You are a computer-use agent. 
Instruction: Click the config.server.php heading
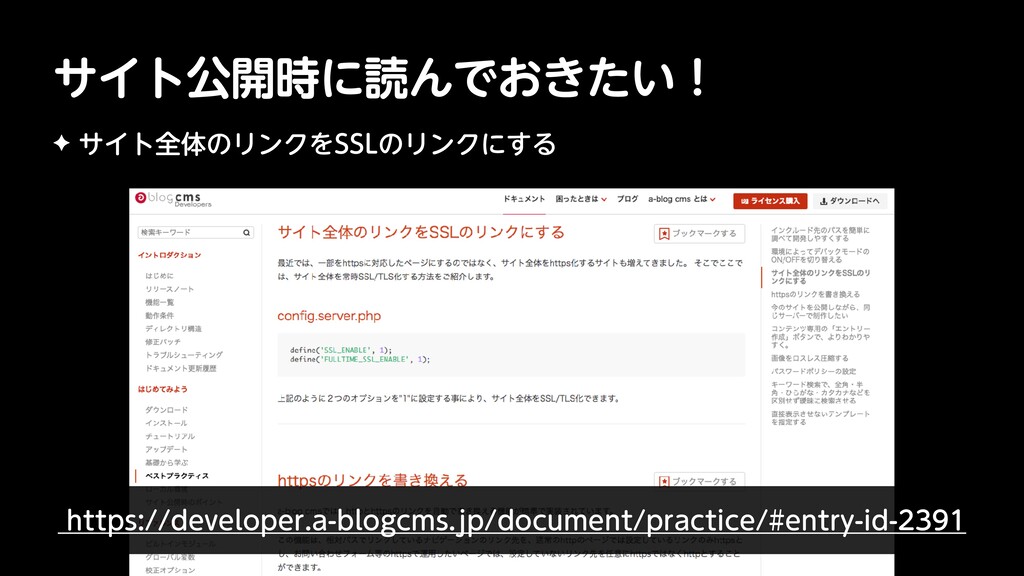(329, 316)
